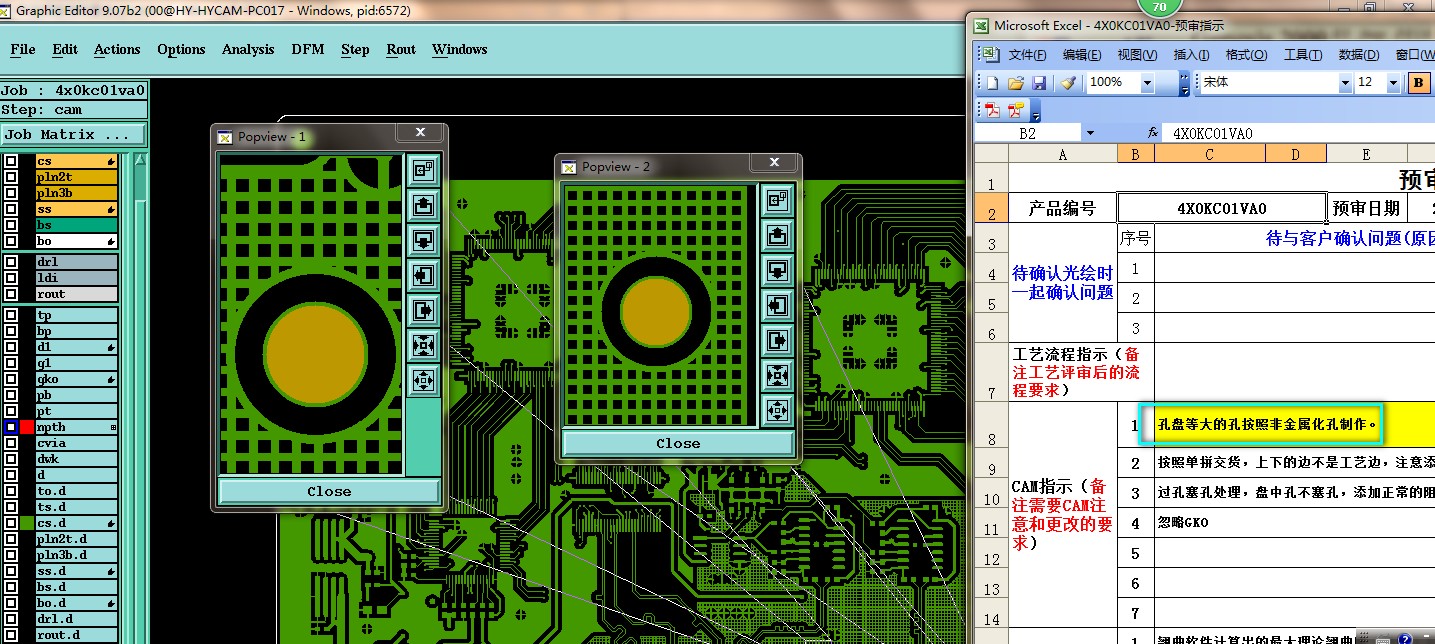This screenshot has height=644, width=1435.
Task: Open the Actions menu in Graphic Editor
Action: pos(117,49)
